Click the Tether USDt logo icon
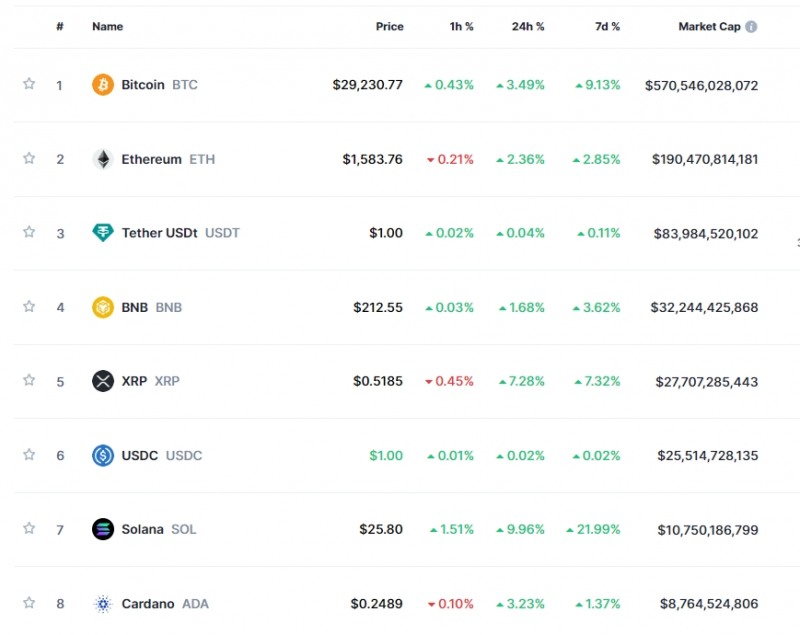This screenshot has width=800, height=635. 103,233
